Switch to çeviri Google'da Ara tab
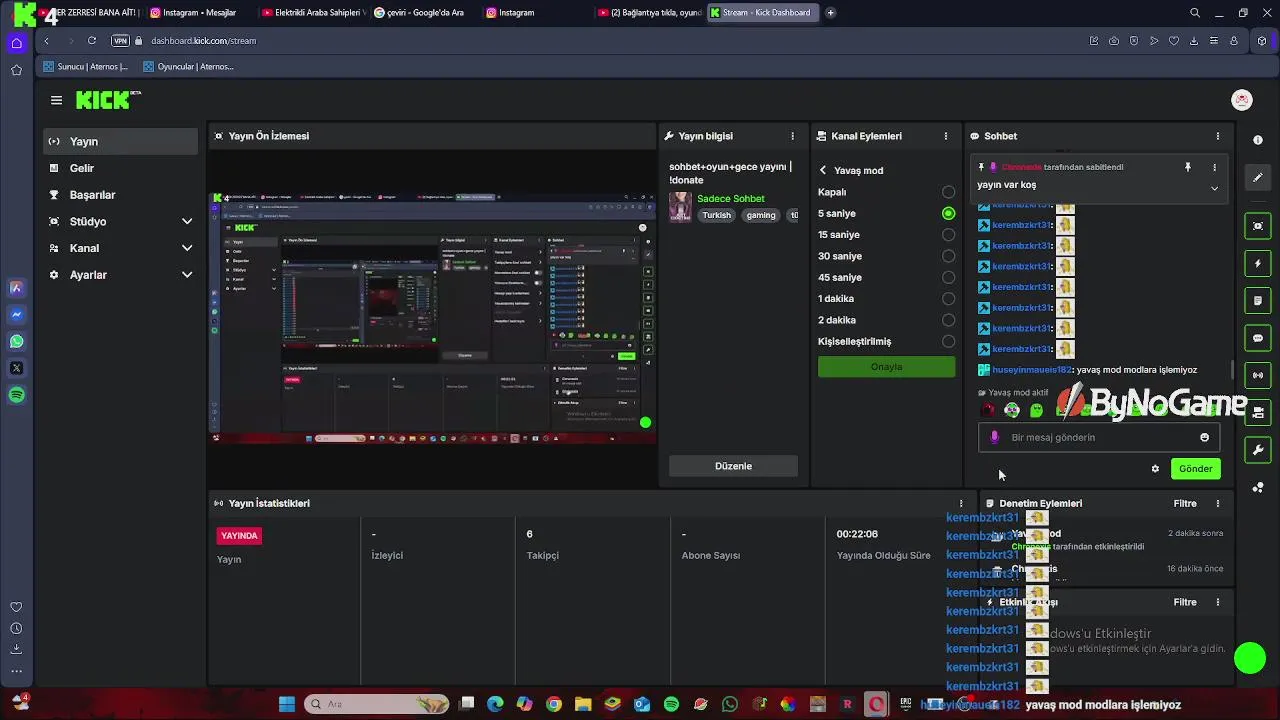This screenshot has height=720, width=1280. 425,13
